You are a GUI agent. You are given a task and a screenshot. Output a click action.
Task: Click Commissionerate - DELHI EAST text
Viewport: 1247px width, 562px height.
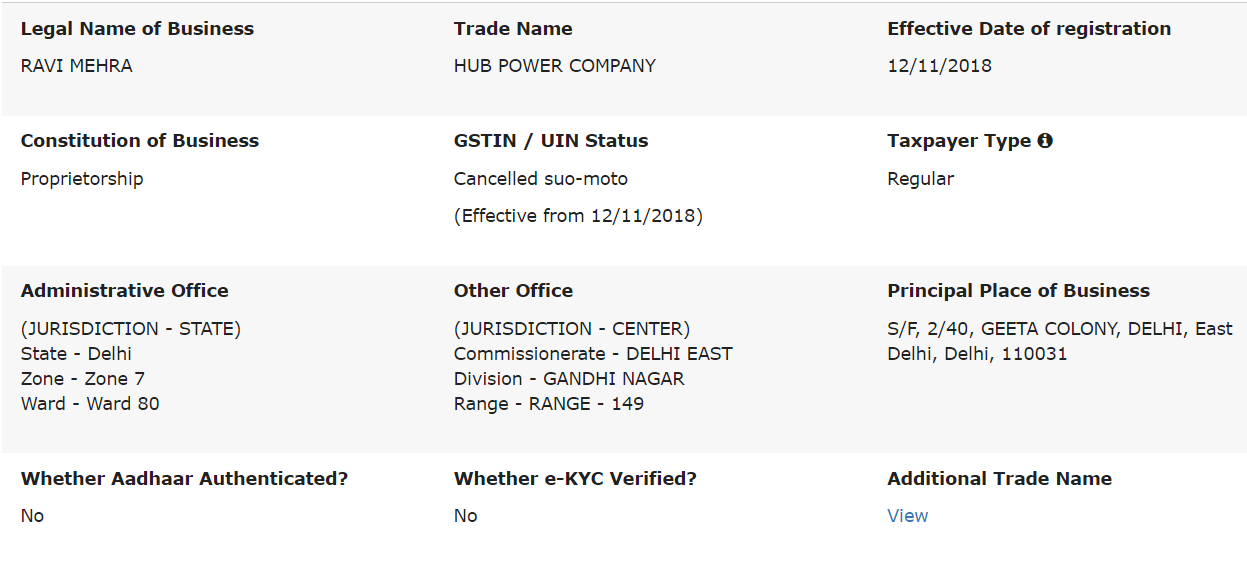pyautogui.click(x=592, y=354)
